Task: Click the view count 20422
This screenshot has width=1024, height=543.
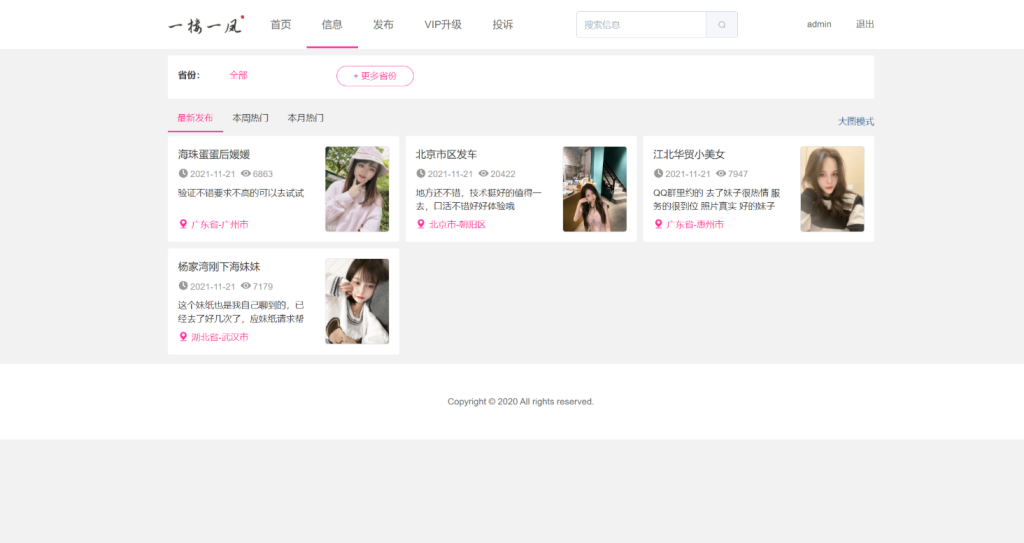Action: (x=503, y=174)
